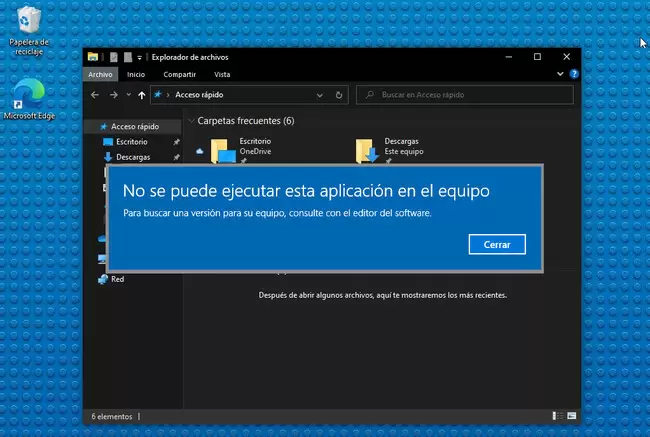Expand the ribbon with the chevron
The image size is (650, 437).
pyautogui.click(x=560, y=74)
